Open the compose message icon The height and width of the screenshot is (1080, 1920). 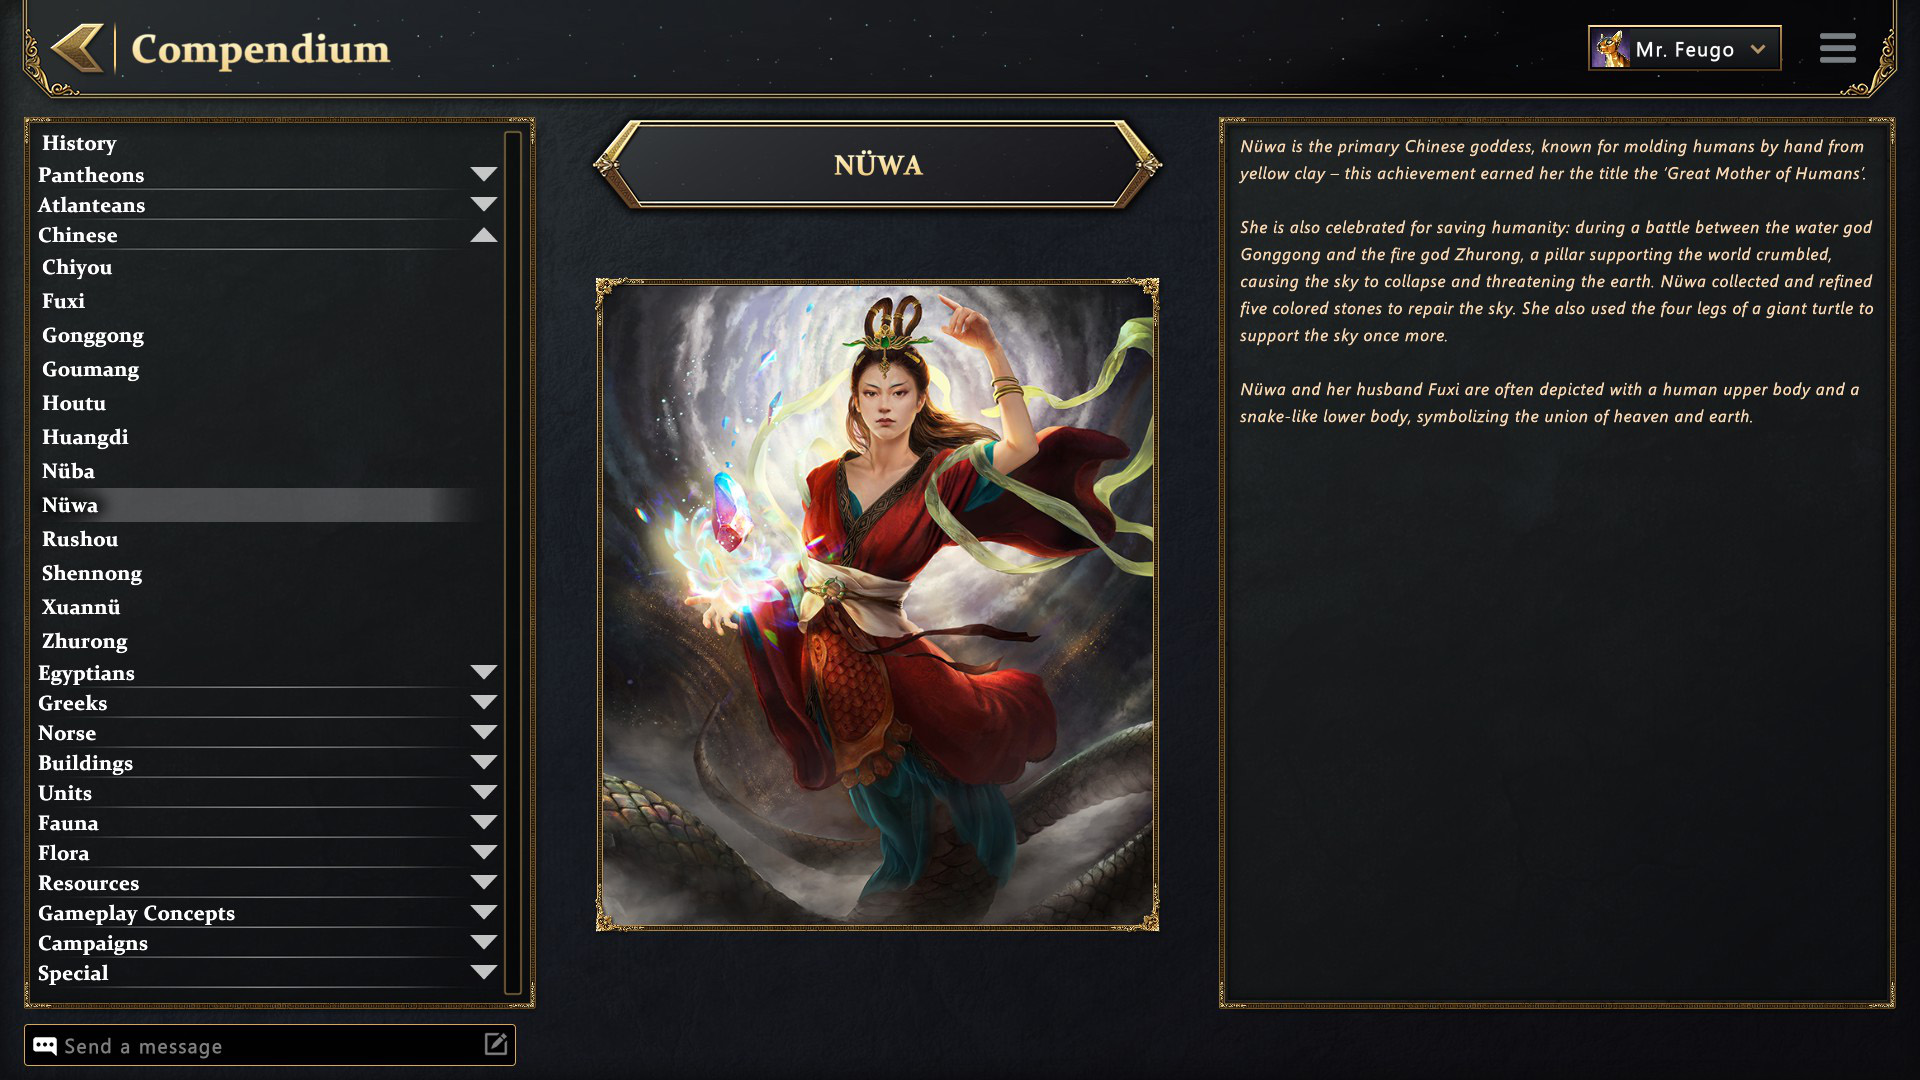(496, 1045)
